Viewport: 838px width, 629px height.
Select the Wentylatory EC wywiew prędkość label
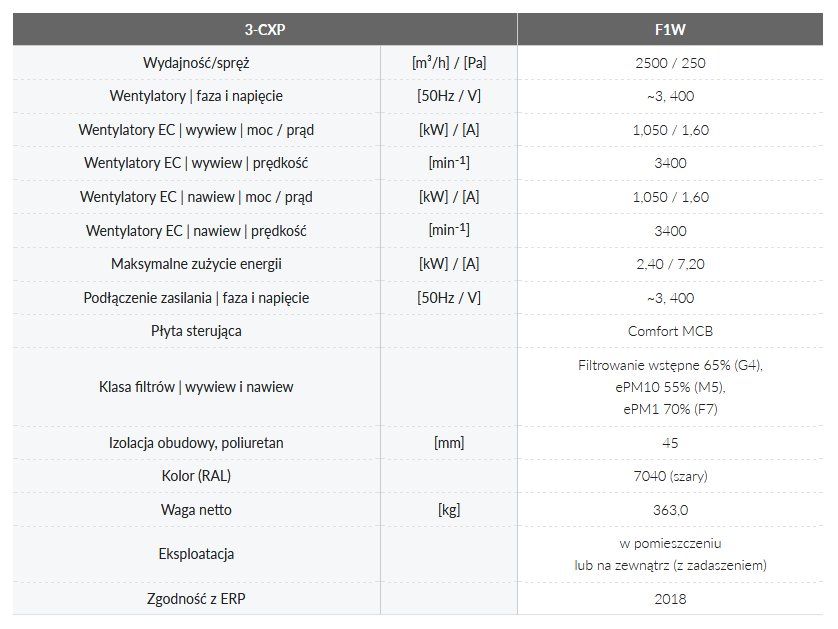tap(196, 163)
